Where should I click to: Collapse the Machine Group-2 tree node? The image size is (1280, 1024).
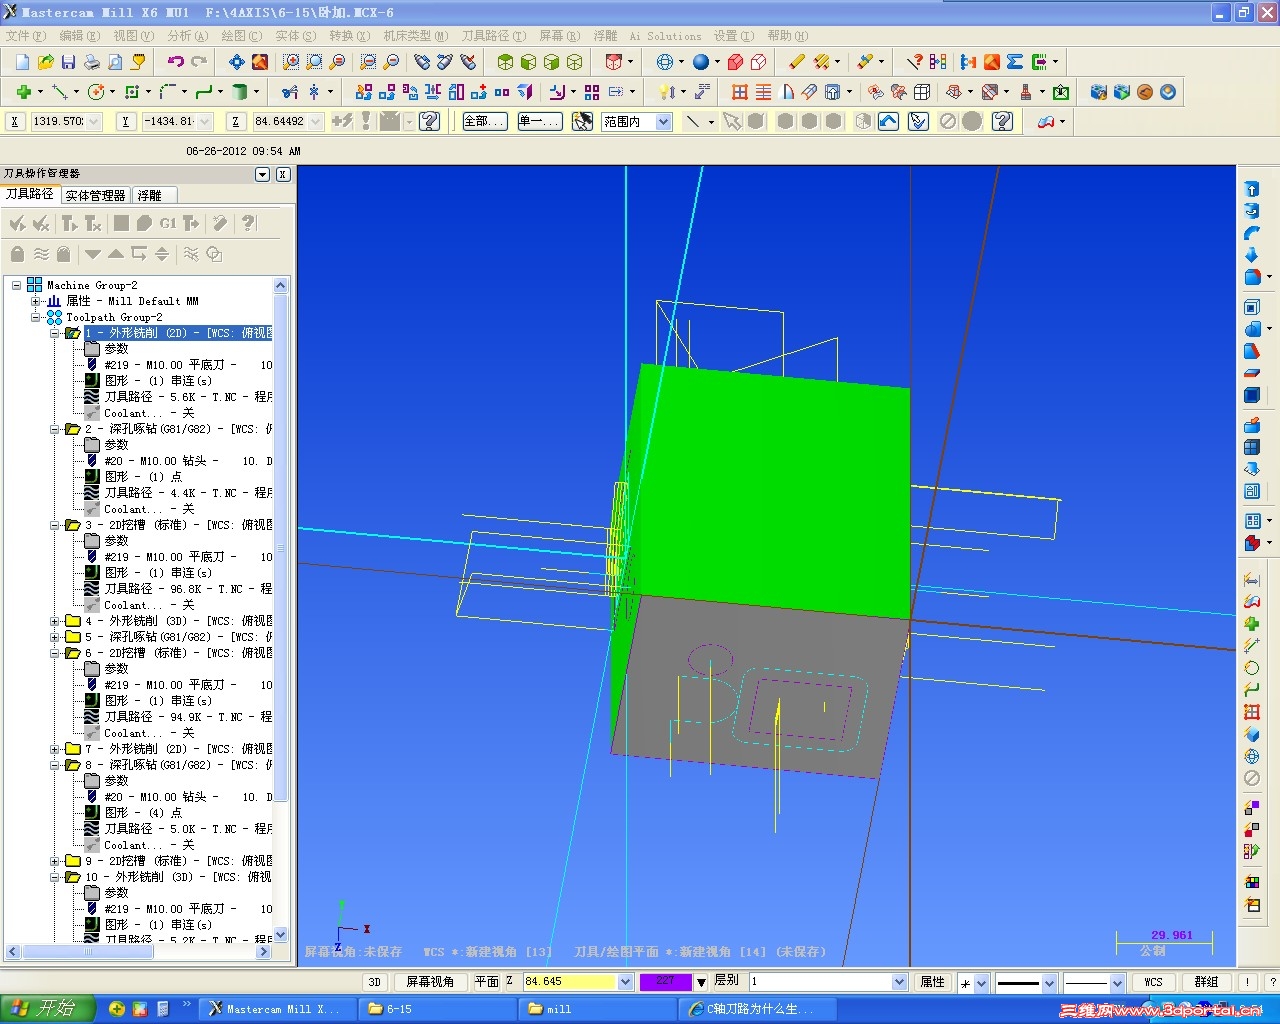(x=17, y=285)
